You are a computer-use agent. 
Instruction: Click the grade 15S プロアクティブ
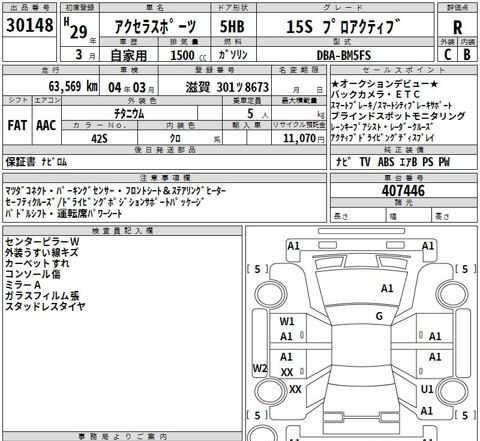click(343, 27)
